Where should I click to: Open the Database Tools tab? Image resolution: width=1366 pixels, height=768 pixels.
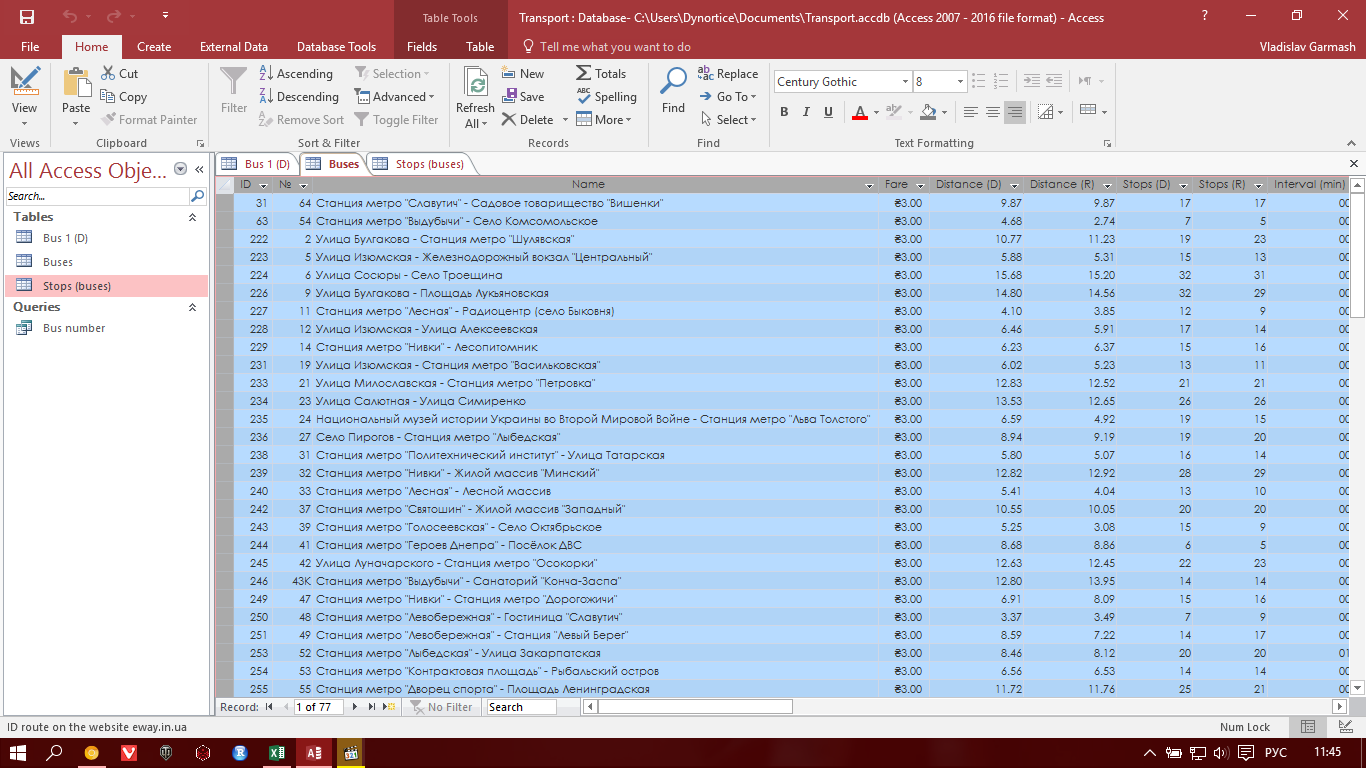(337, 47)
